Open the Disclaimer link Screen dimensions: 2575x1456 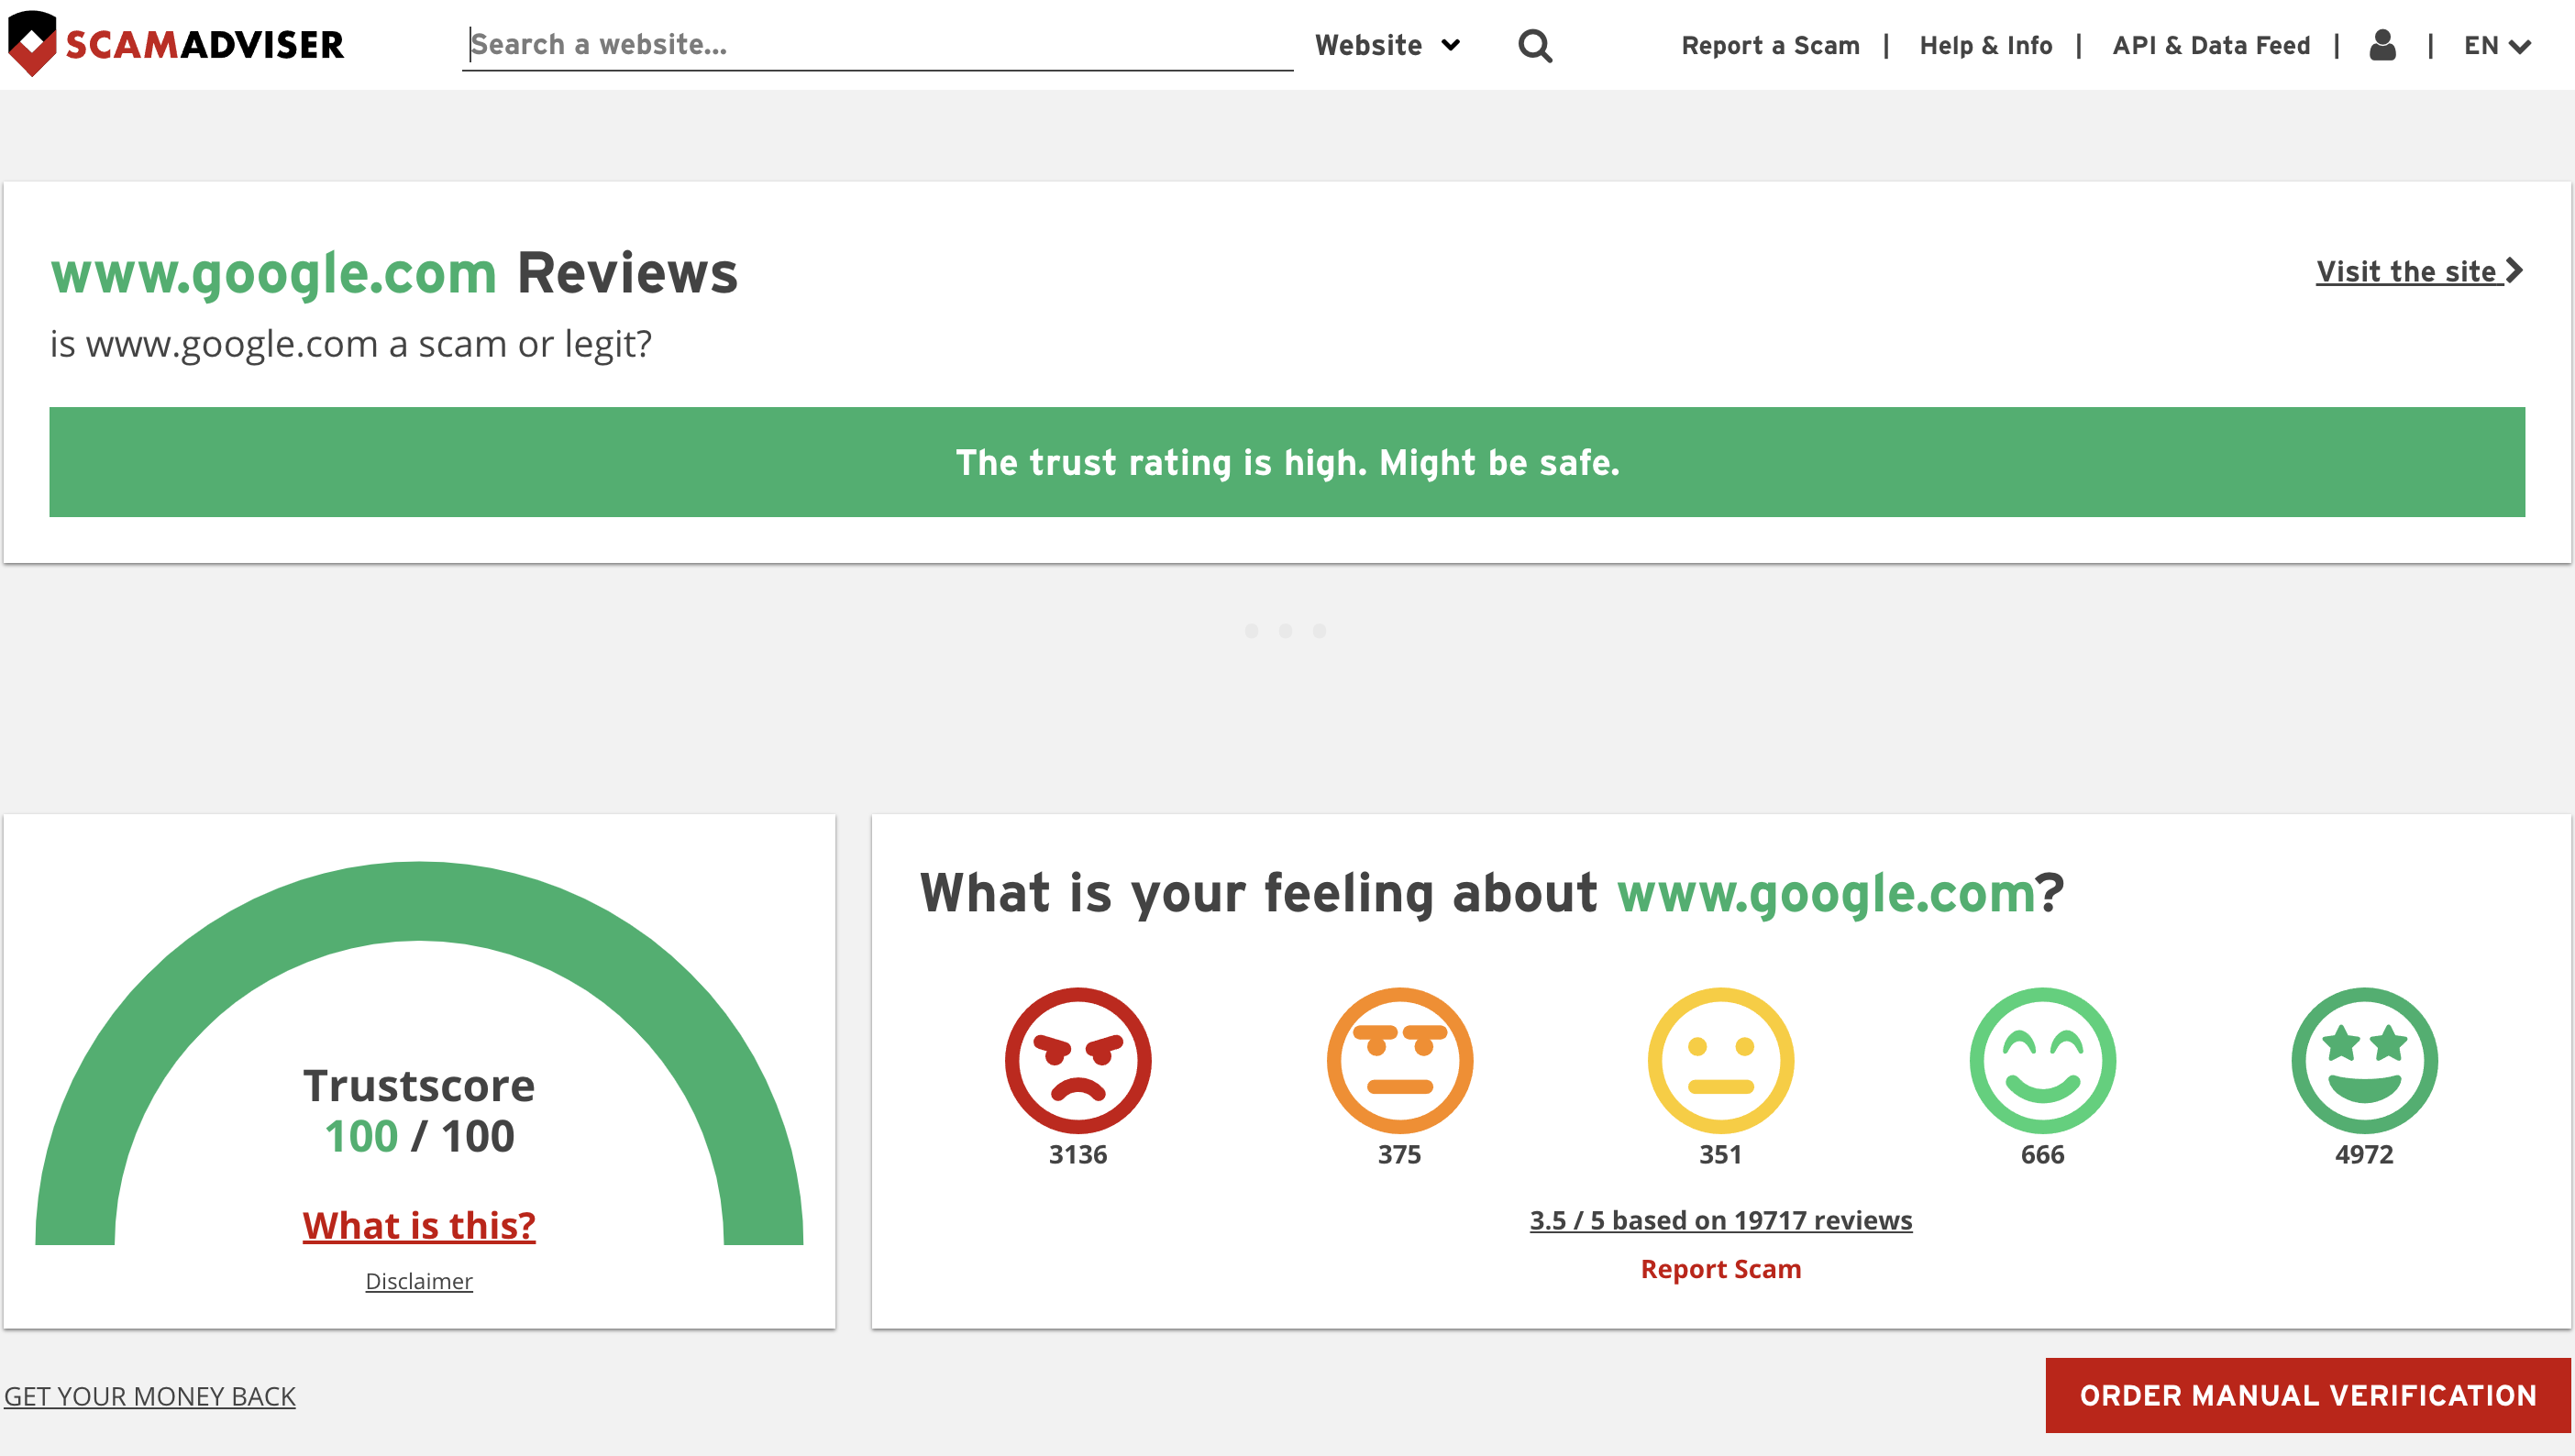(419, 1281)
